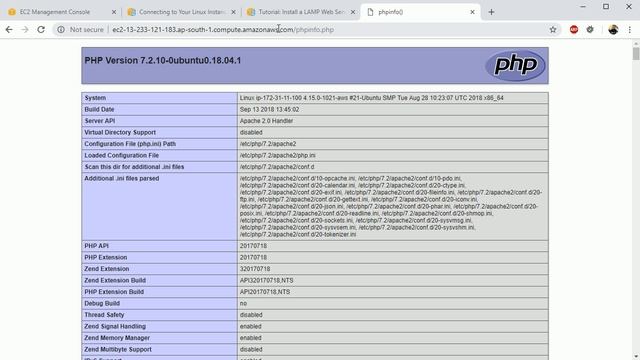
Task: Click the Zend Memory Manager label
Action: tap(117, 338)
